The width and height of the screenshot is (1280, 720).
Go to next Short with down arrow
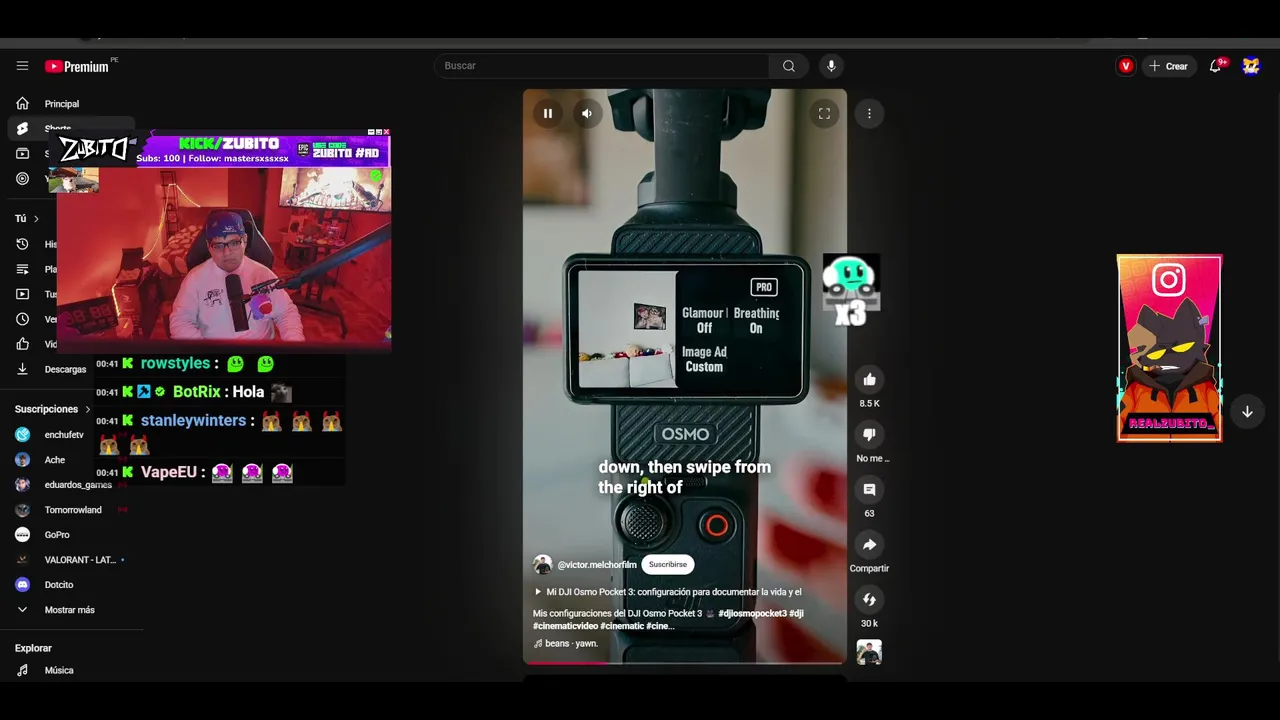point(1247,412)
